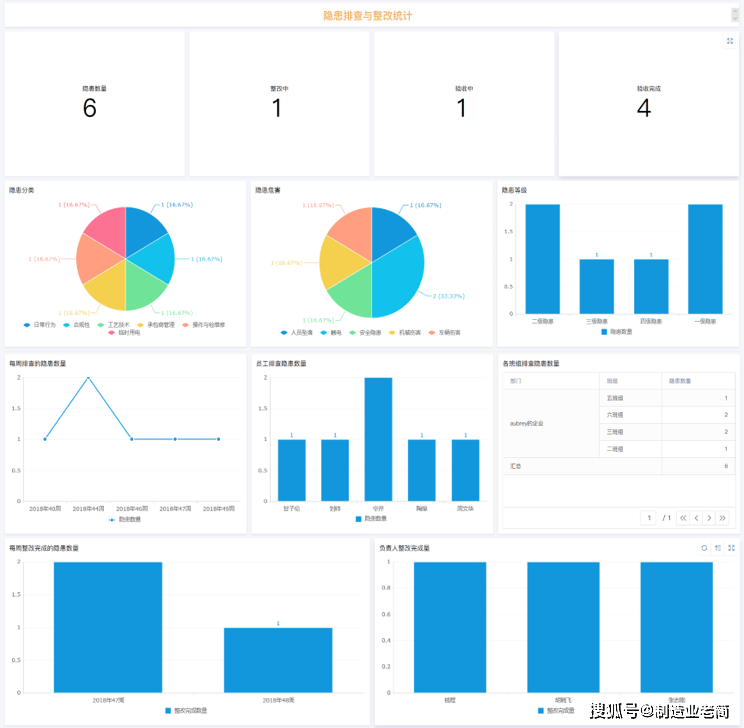Click filter icon on 负责人整改完成量 chart
The width and height of the screenshot is (744, 728).
(x=718, y=548)
